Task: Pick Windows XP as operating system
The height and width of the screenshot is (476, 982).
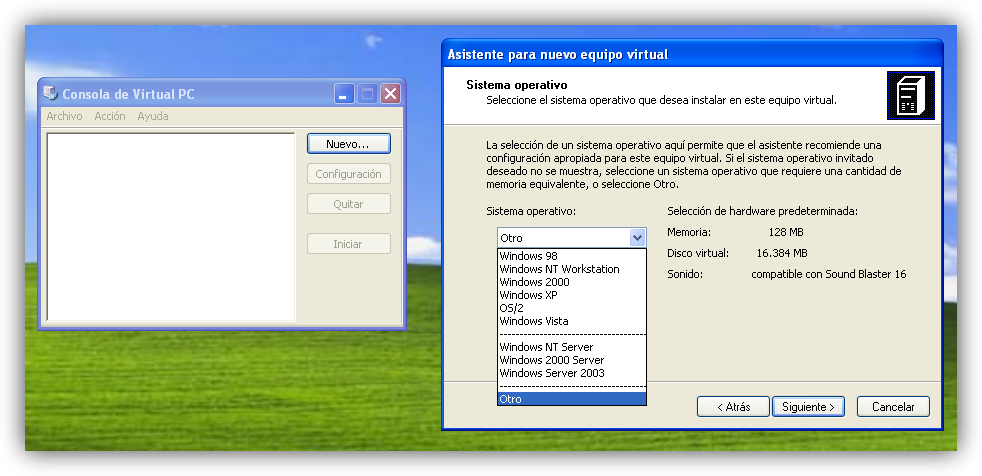Action: [x=528, y=295]
